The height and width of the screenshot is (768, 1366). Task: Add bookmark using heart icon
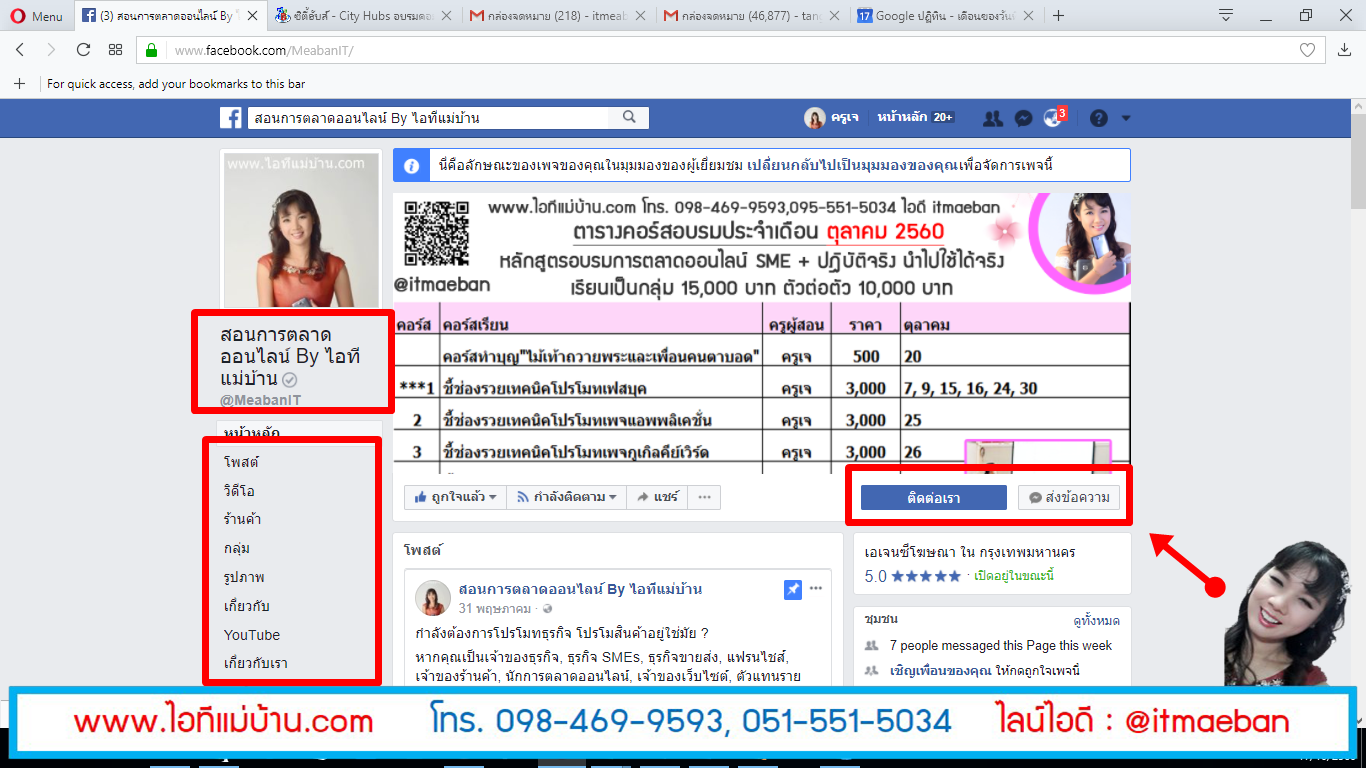point(1307,50)
